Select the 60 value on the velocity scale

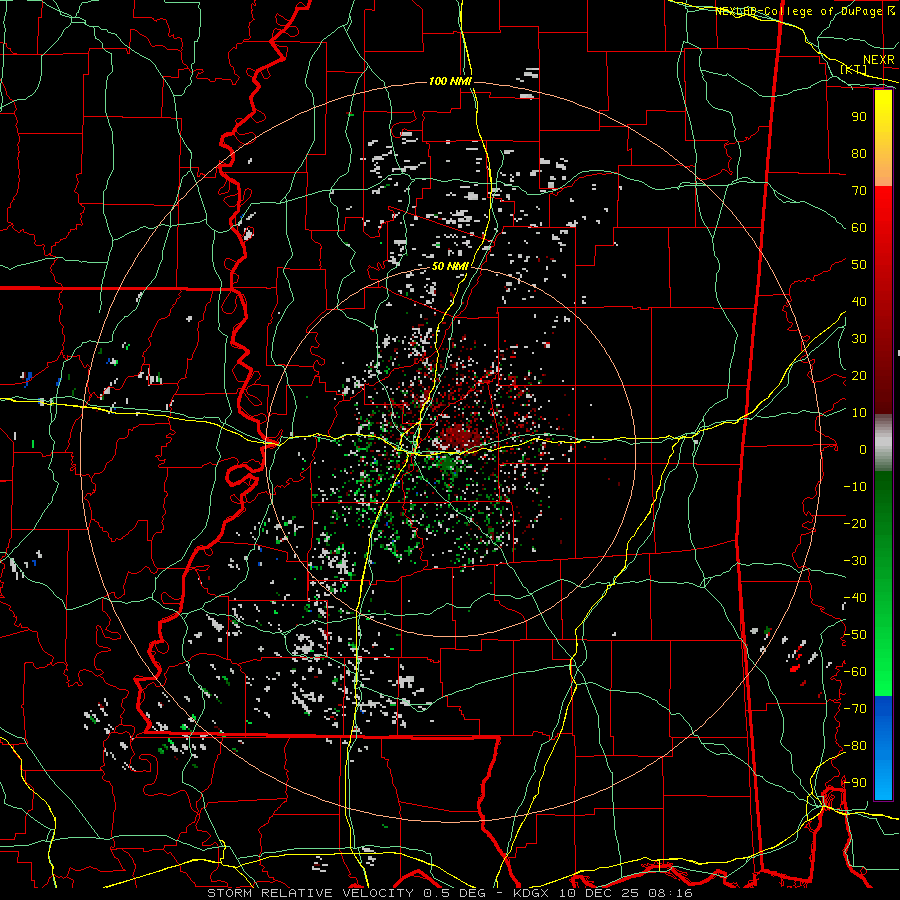[859, 228]
